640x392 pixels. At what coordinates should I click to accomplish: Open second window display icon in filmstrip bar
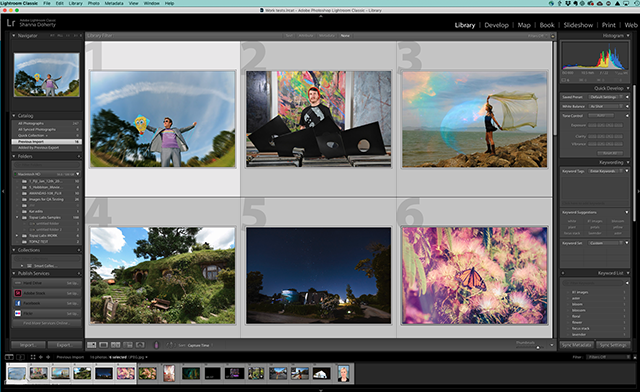click(20, 357)
